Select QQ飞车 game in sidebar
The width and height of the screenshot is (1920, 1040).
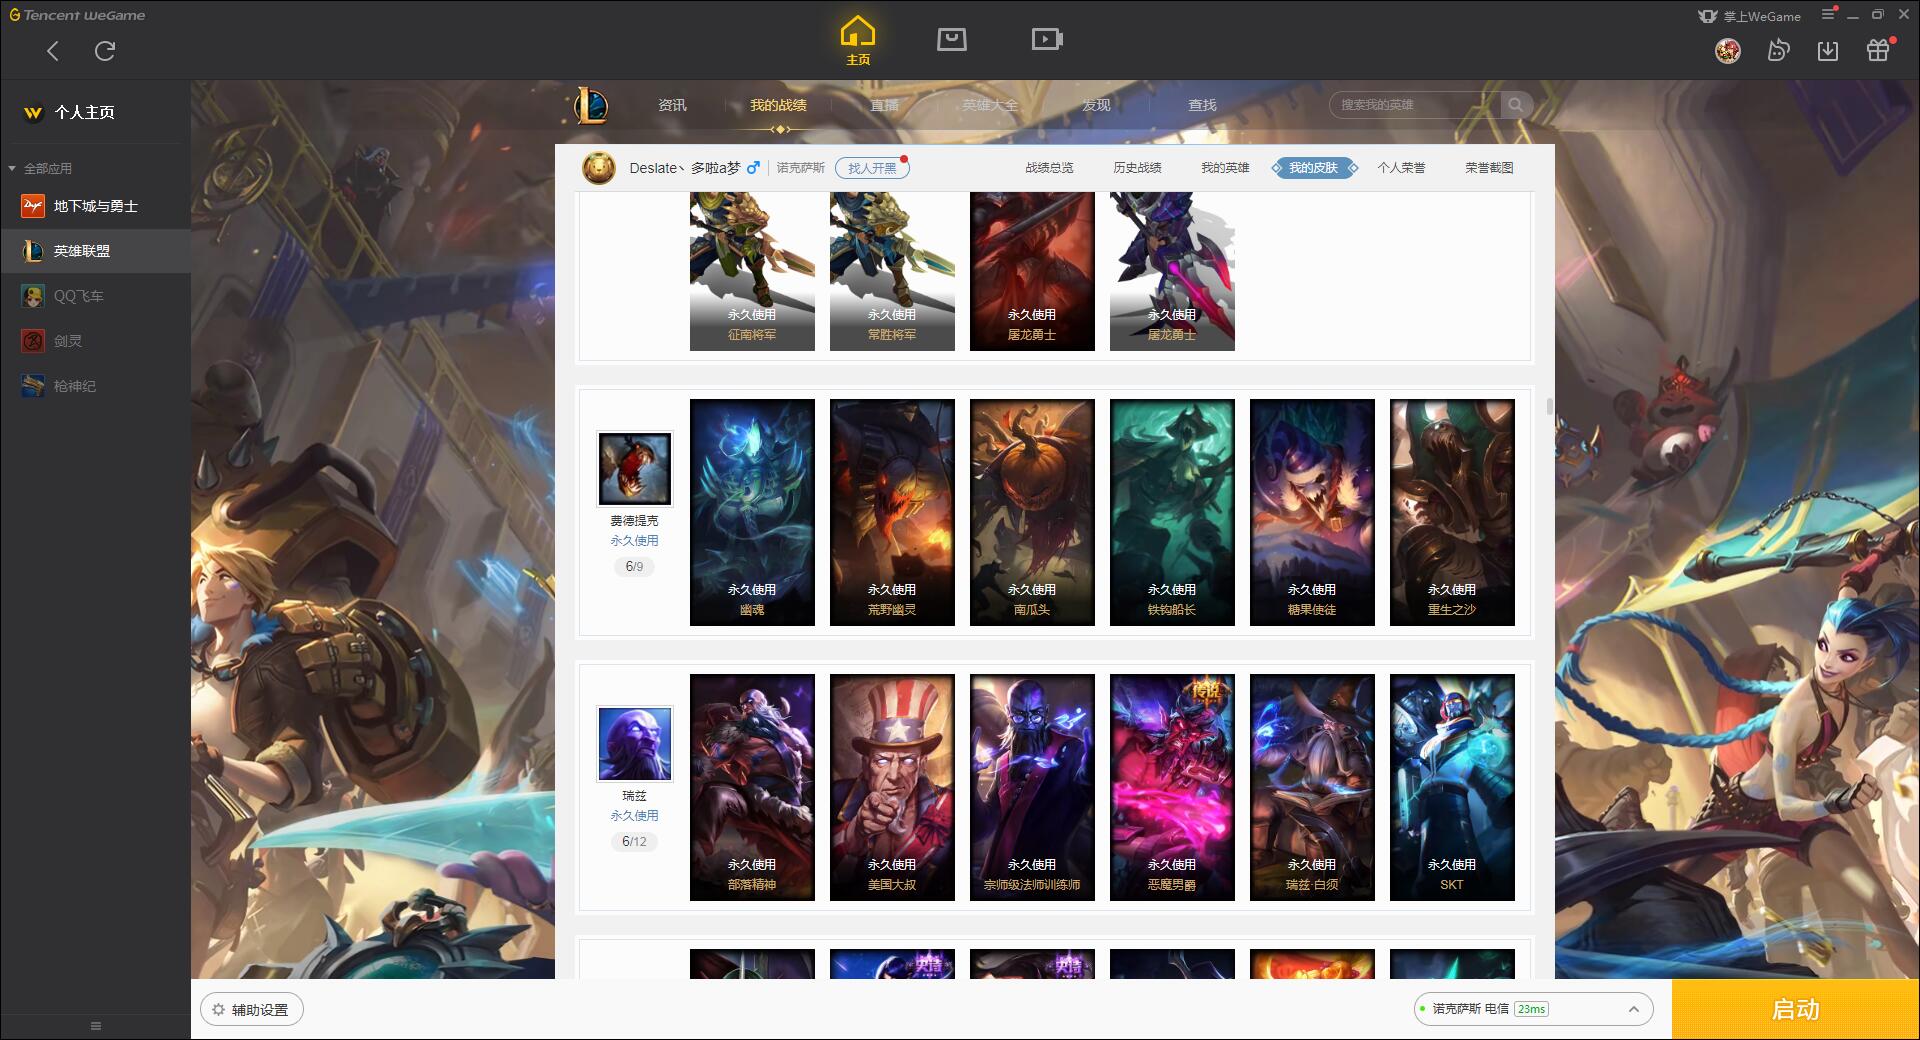95,296
